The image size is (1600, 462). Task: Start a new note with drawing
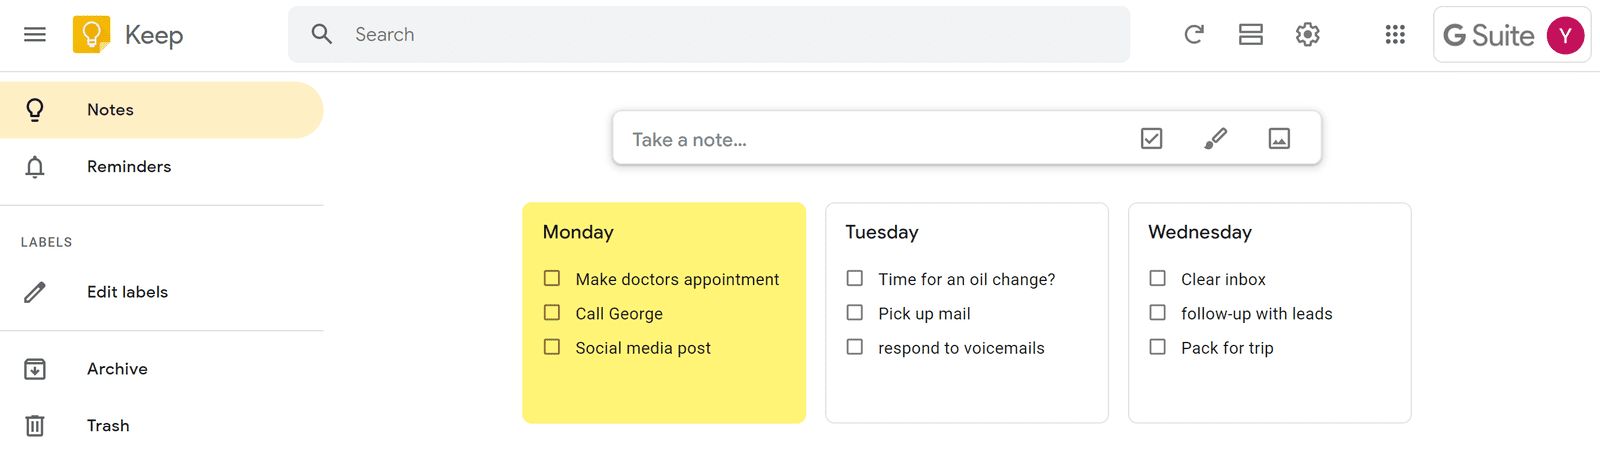[x=1216, y=138]
